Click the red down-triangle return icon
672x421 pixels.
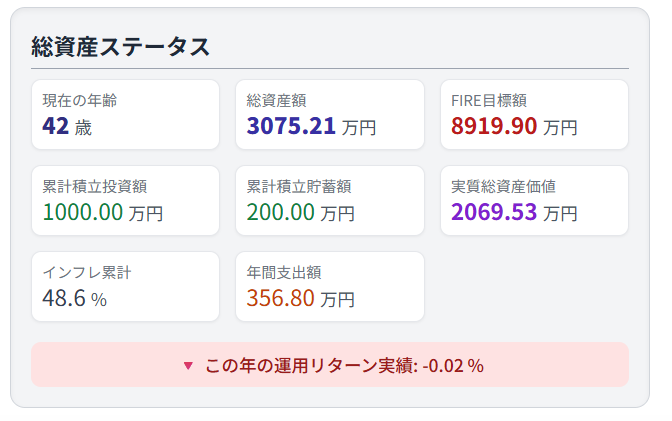pyautogui.click(x=188, y=366)
